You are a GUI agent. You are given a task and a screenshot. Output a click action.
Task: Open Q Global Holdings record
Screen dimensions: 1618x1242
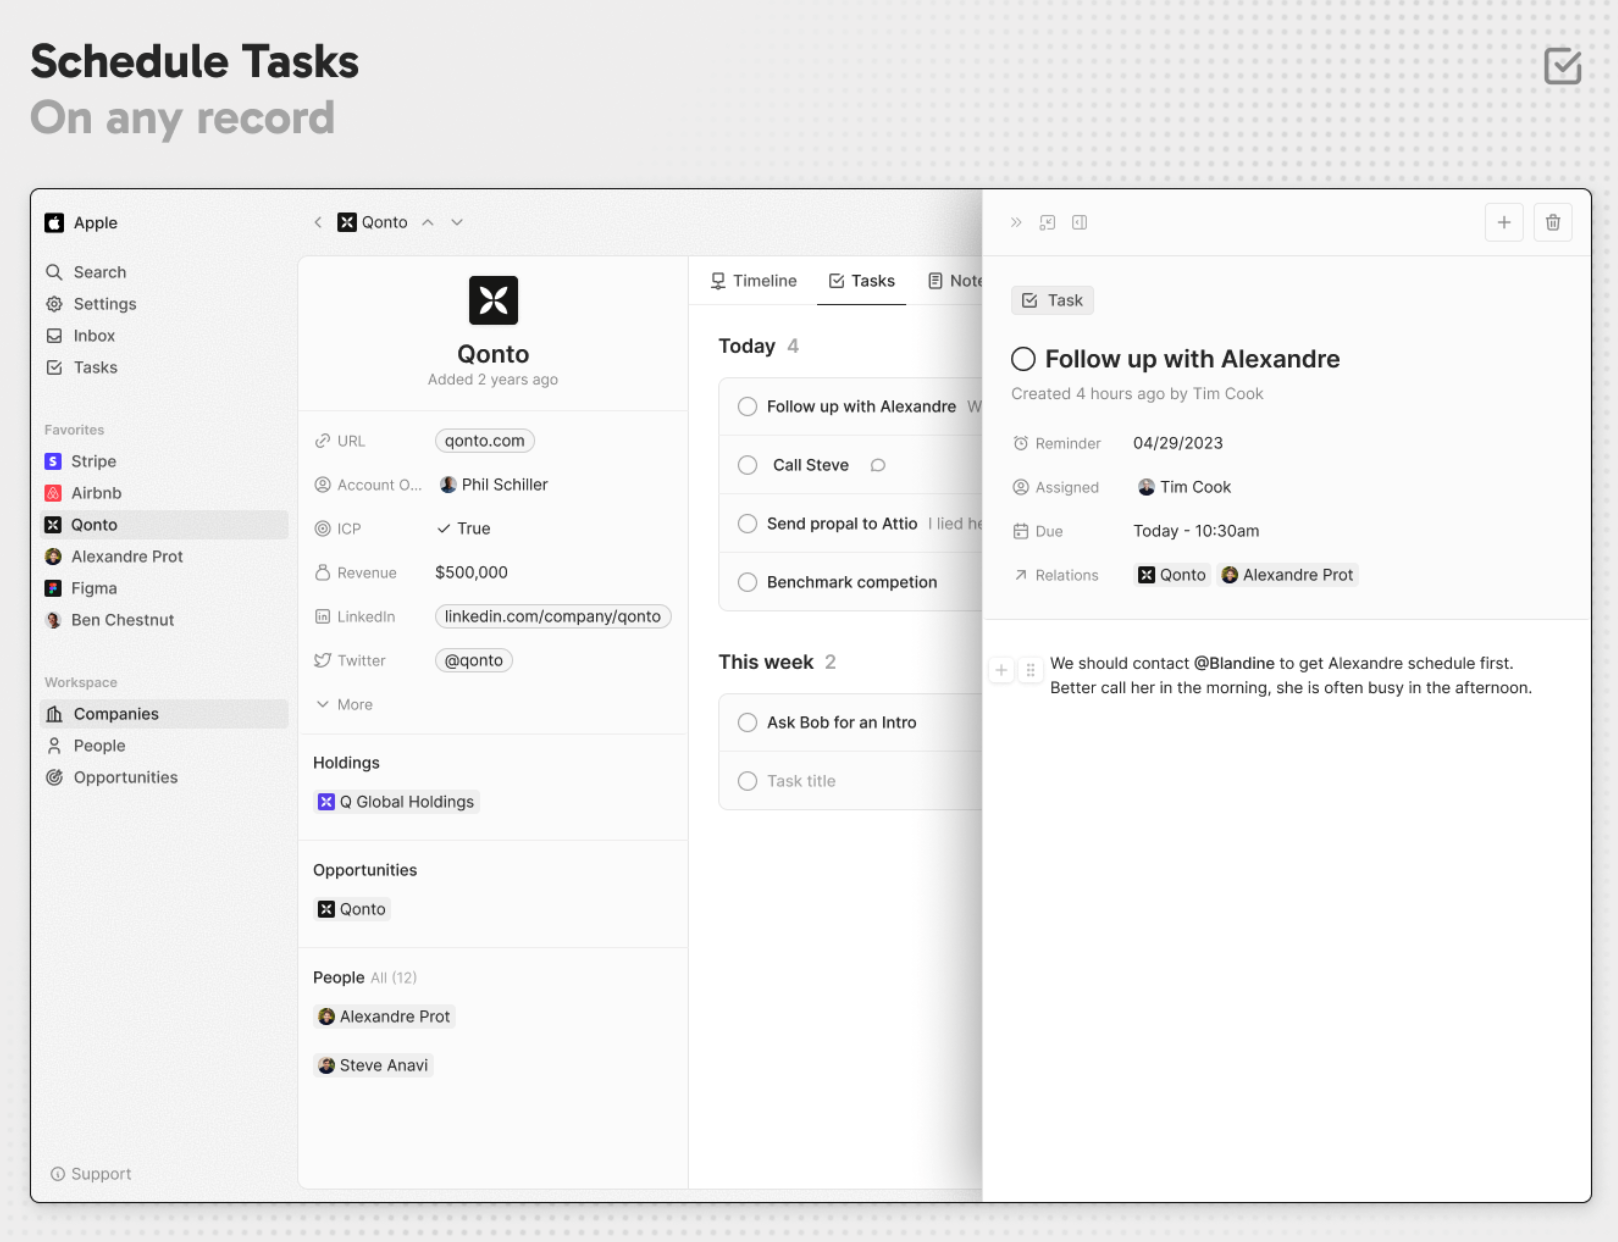coord(397,802)
